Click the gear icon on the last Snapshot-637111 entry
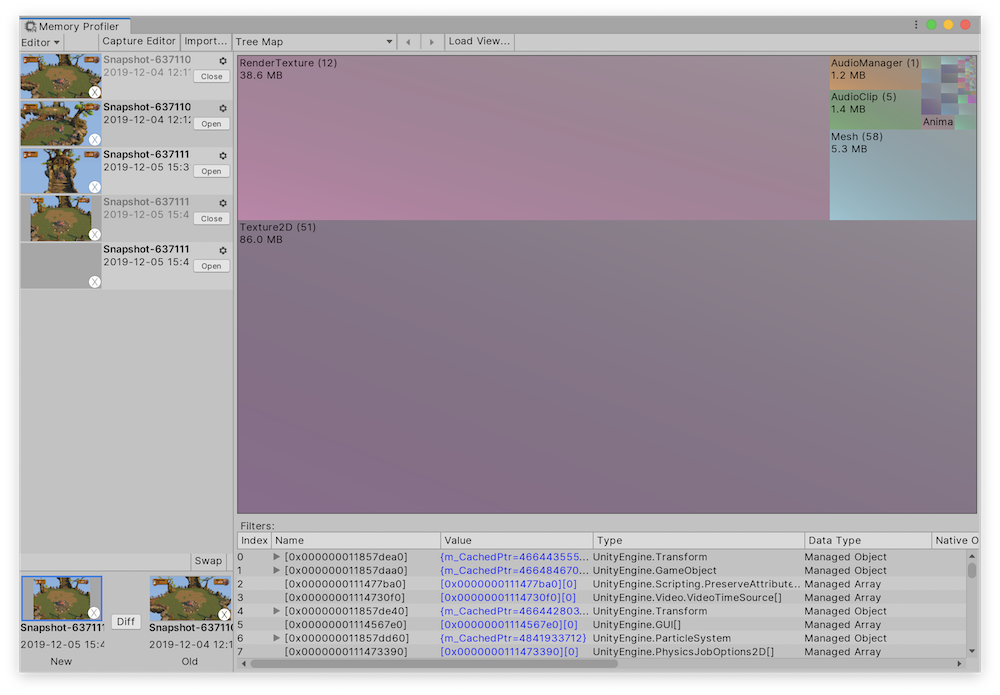This screenshot has height=695, width=1000. click(x=222, y=249)
